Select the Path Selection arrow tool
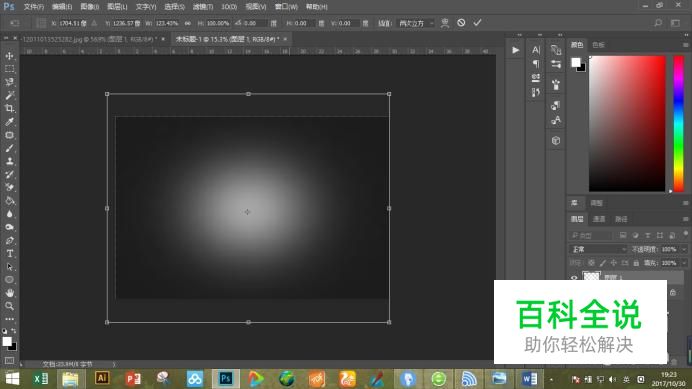The image size is (692, 389). (x=9, y=267)
